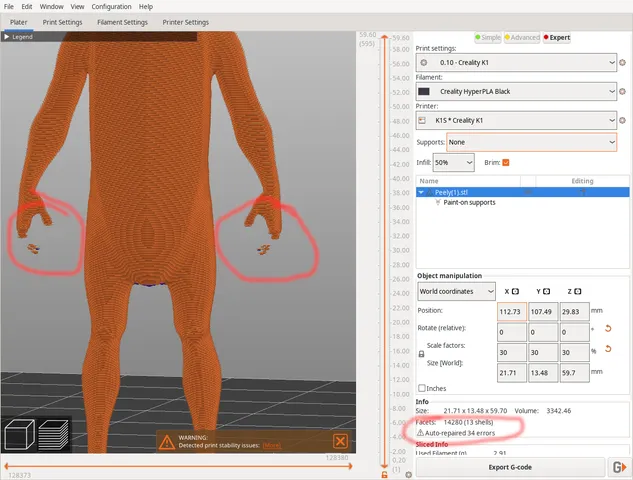633x480 pixels.
Task: Click the Send G-code icon button
Action: (619, 467)
